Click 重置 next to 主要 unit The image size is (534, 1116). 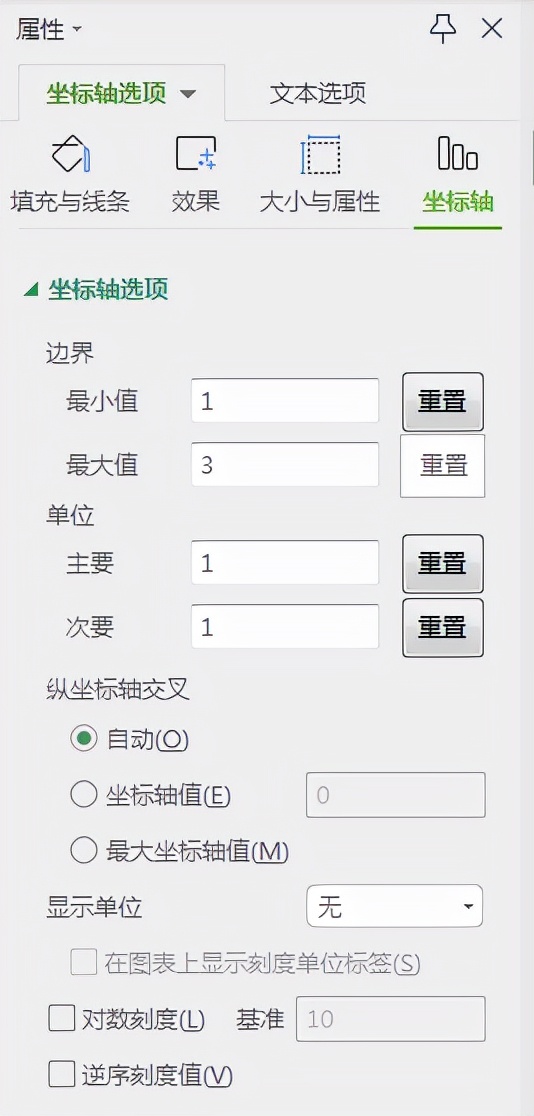click(x=443, y=564)
